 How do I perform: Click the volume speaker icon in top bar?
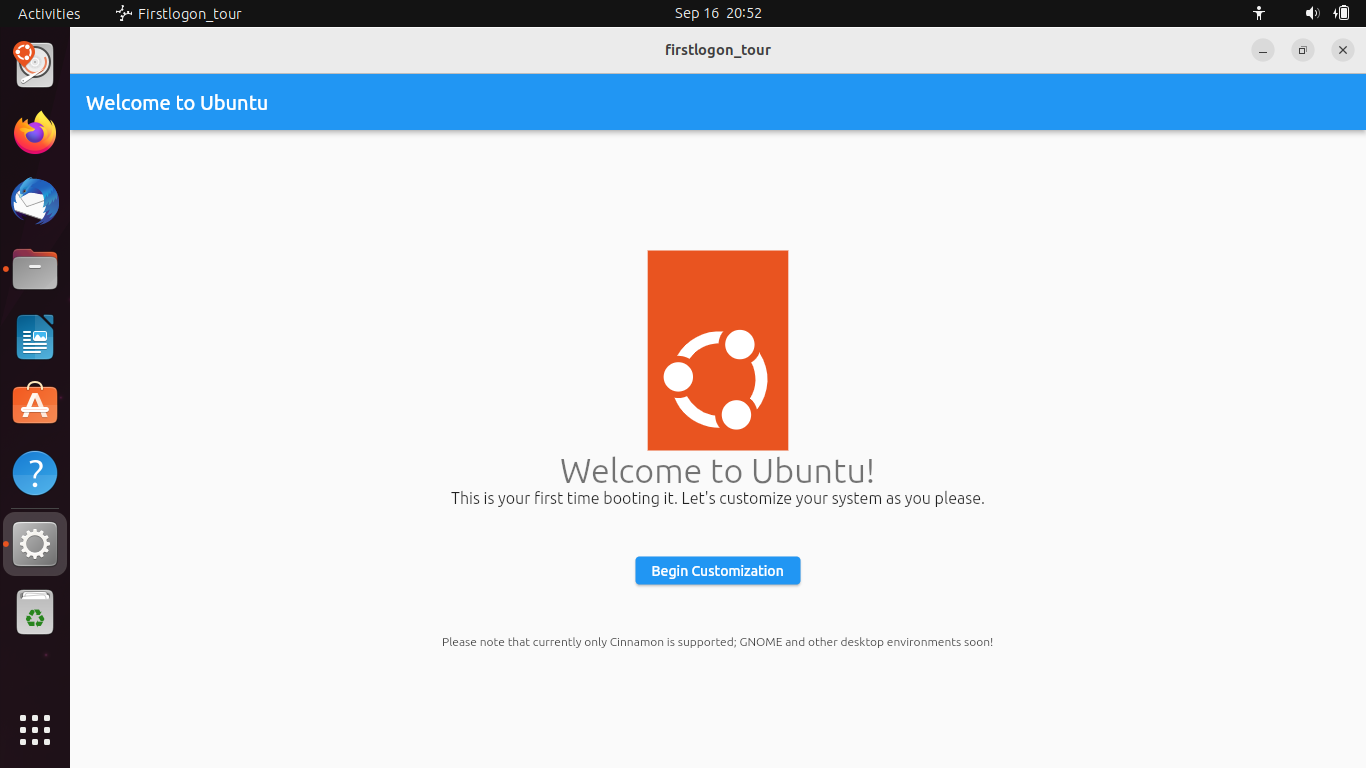pyautogui.click(x=1312, y=13)
